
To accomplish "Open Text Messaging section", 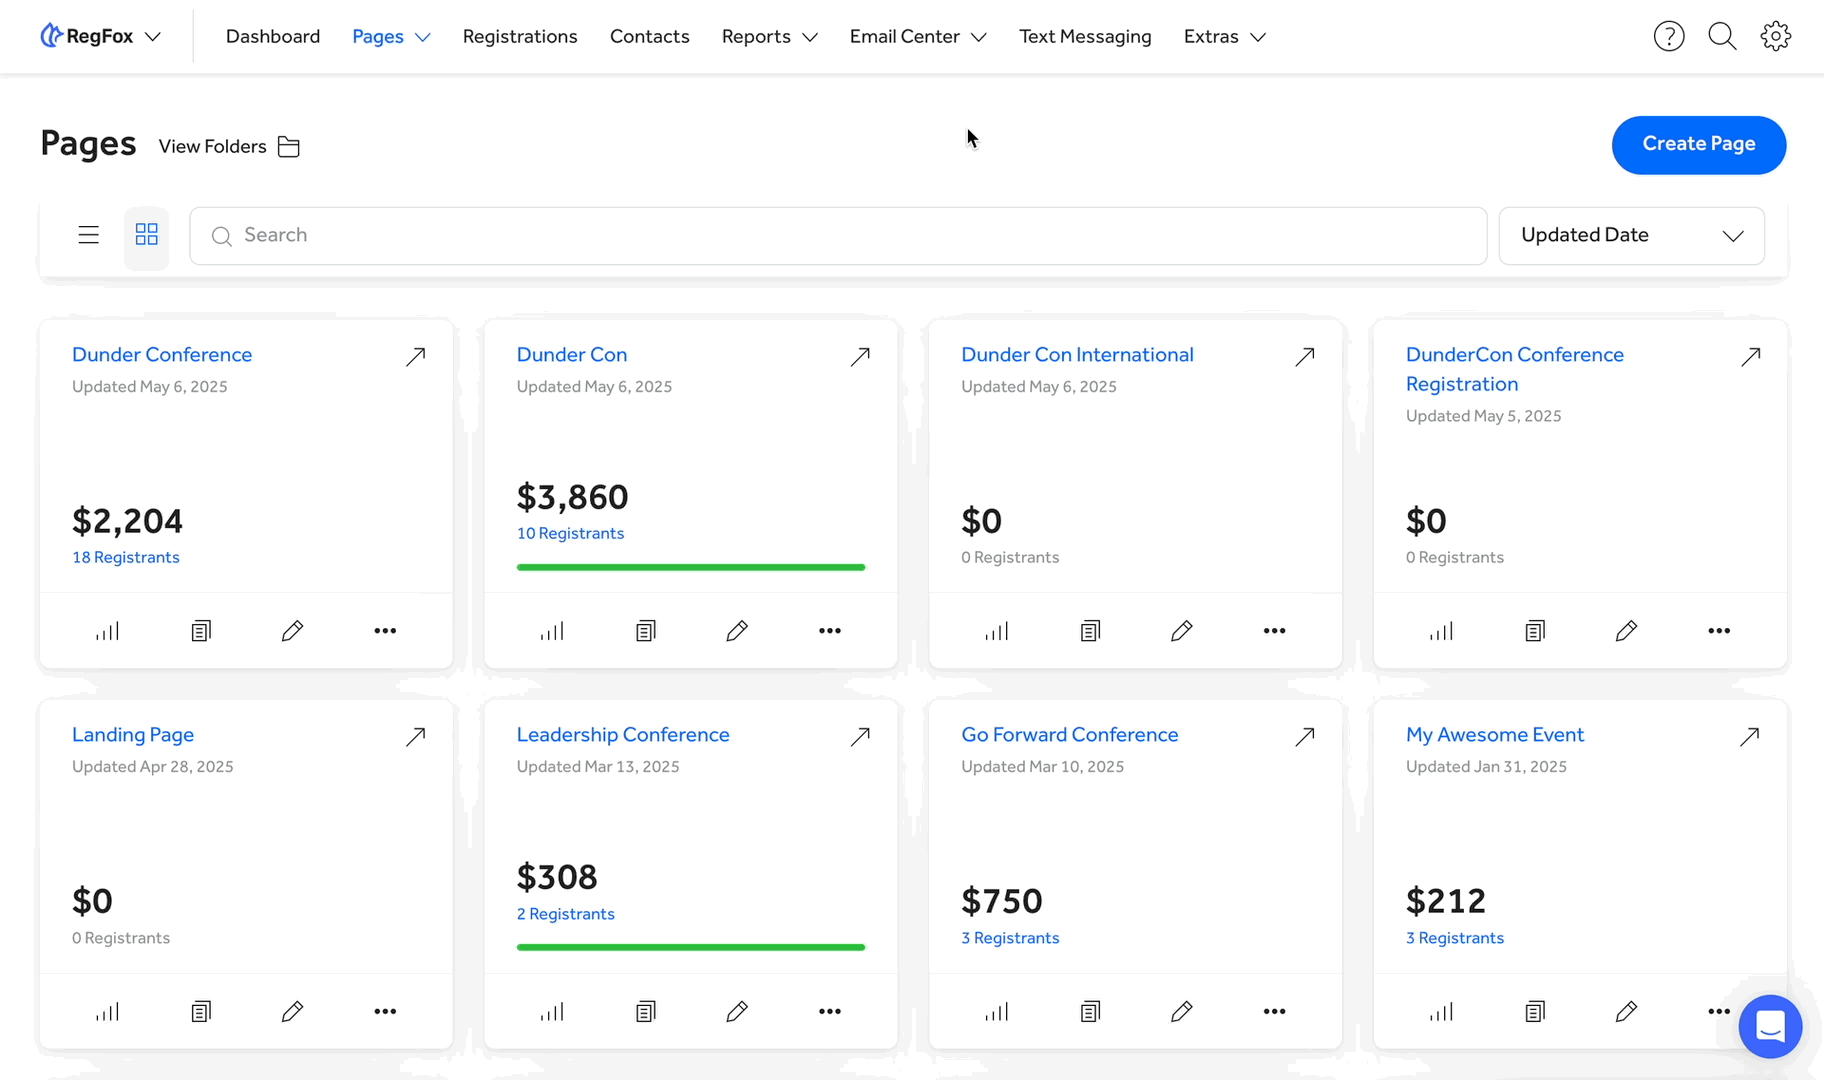I will click(1085, 37).
